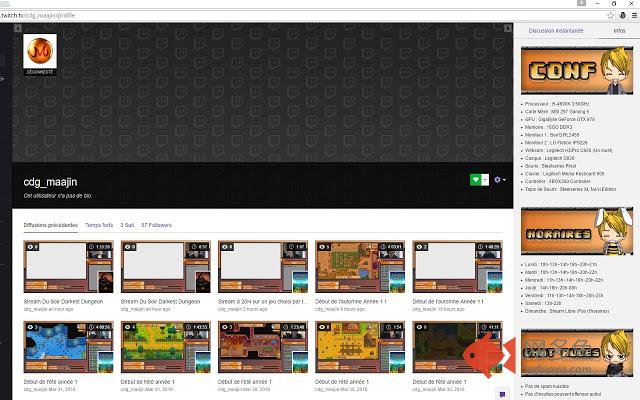Click the Webcam Logitech HDPro C920 line
This screenshot has width=640, height=400.
click(x=568, y=151)
